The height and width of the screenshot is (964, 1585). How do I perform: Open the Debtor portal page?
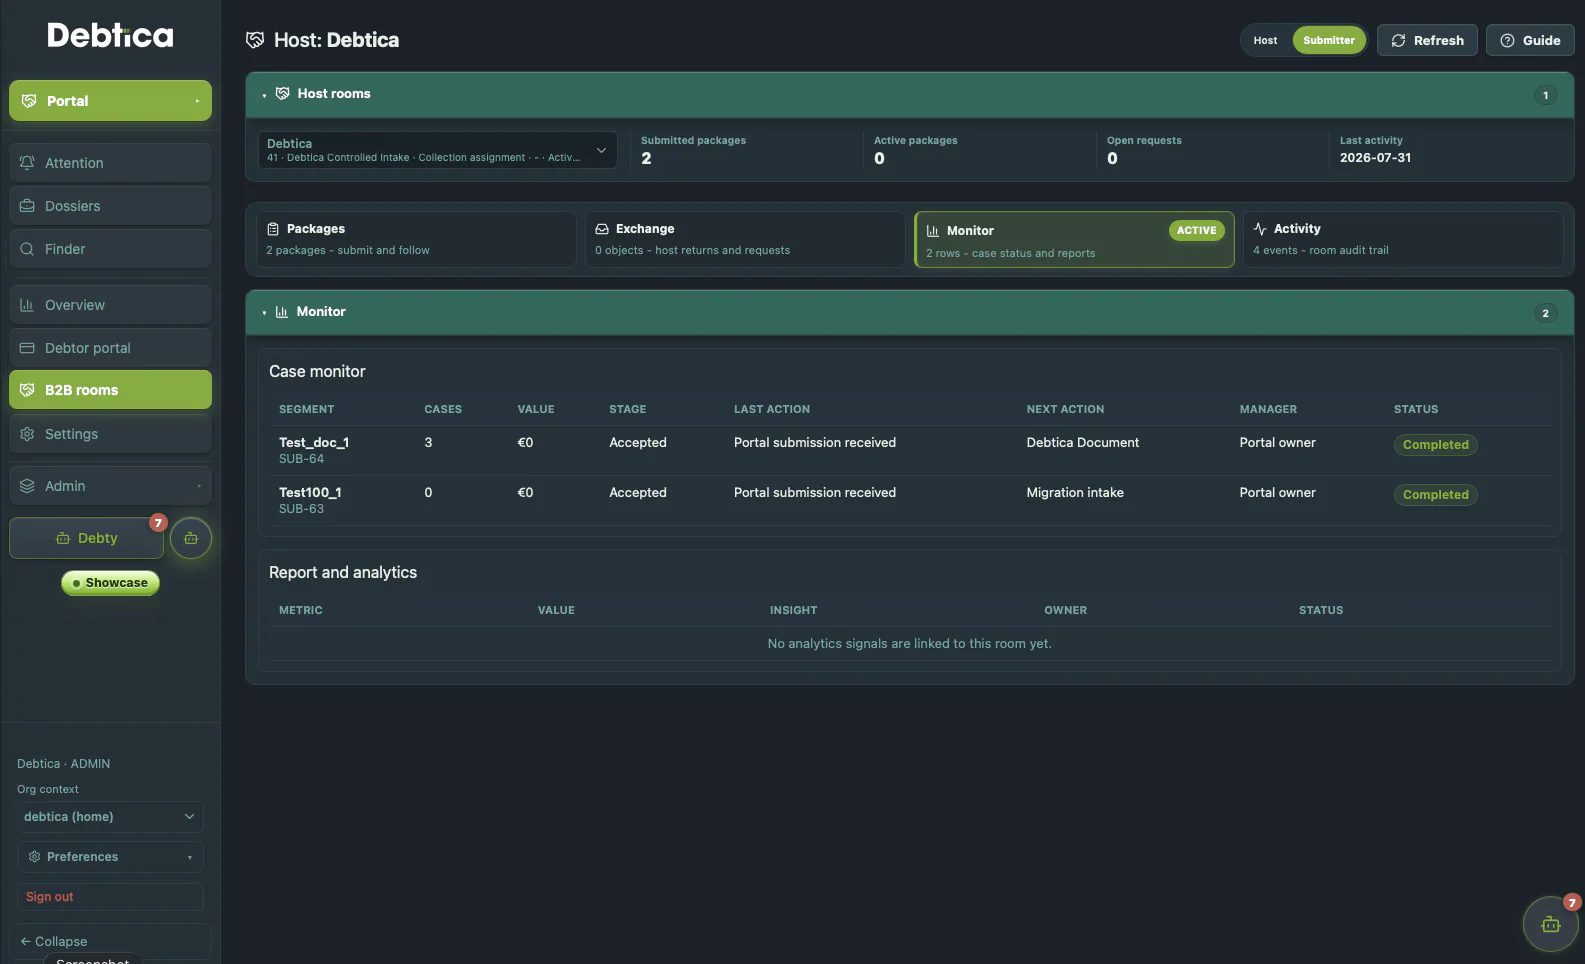pyautogui.click(x=110, y=348)
